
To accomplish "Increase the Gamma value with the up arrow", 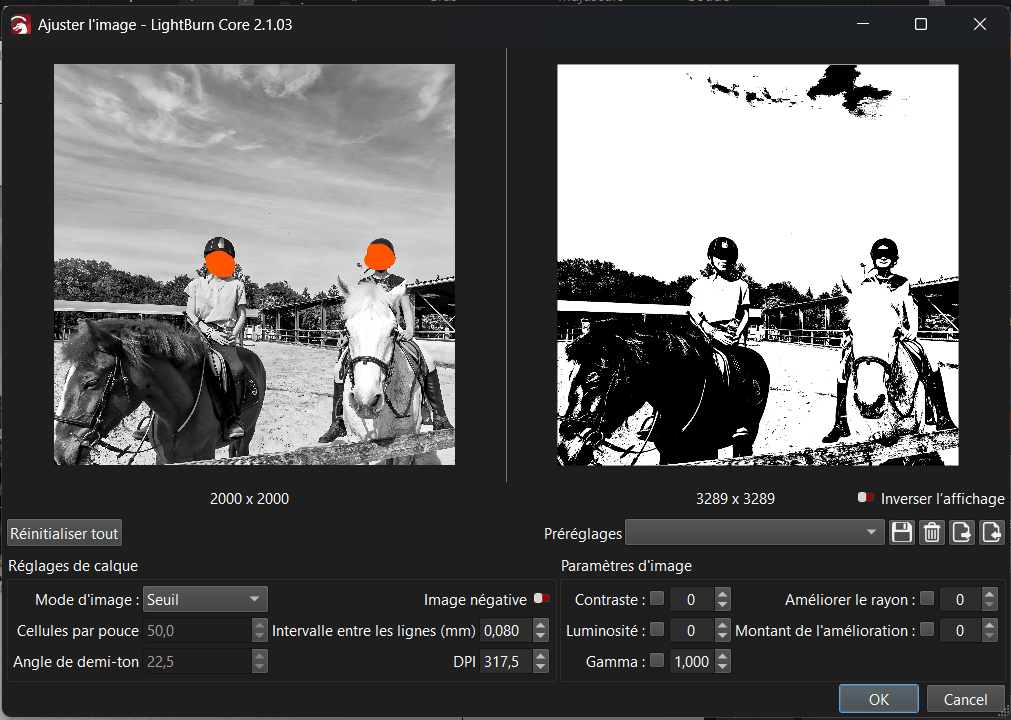I will (722, 656).
